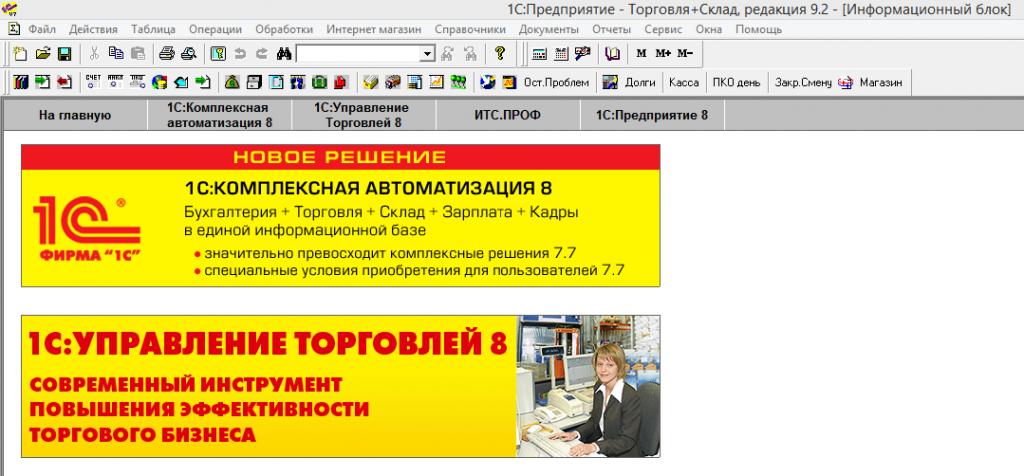Viewport: 1024px width, 476px height.
Task: Open the calendar icon in toolbar
Action: (561, 54)
